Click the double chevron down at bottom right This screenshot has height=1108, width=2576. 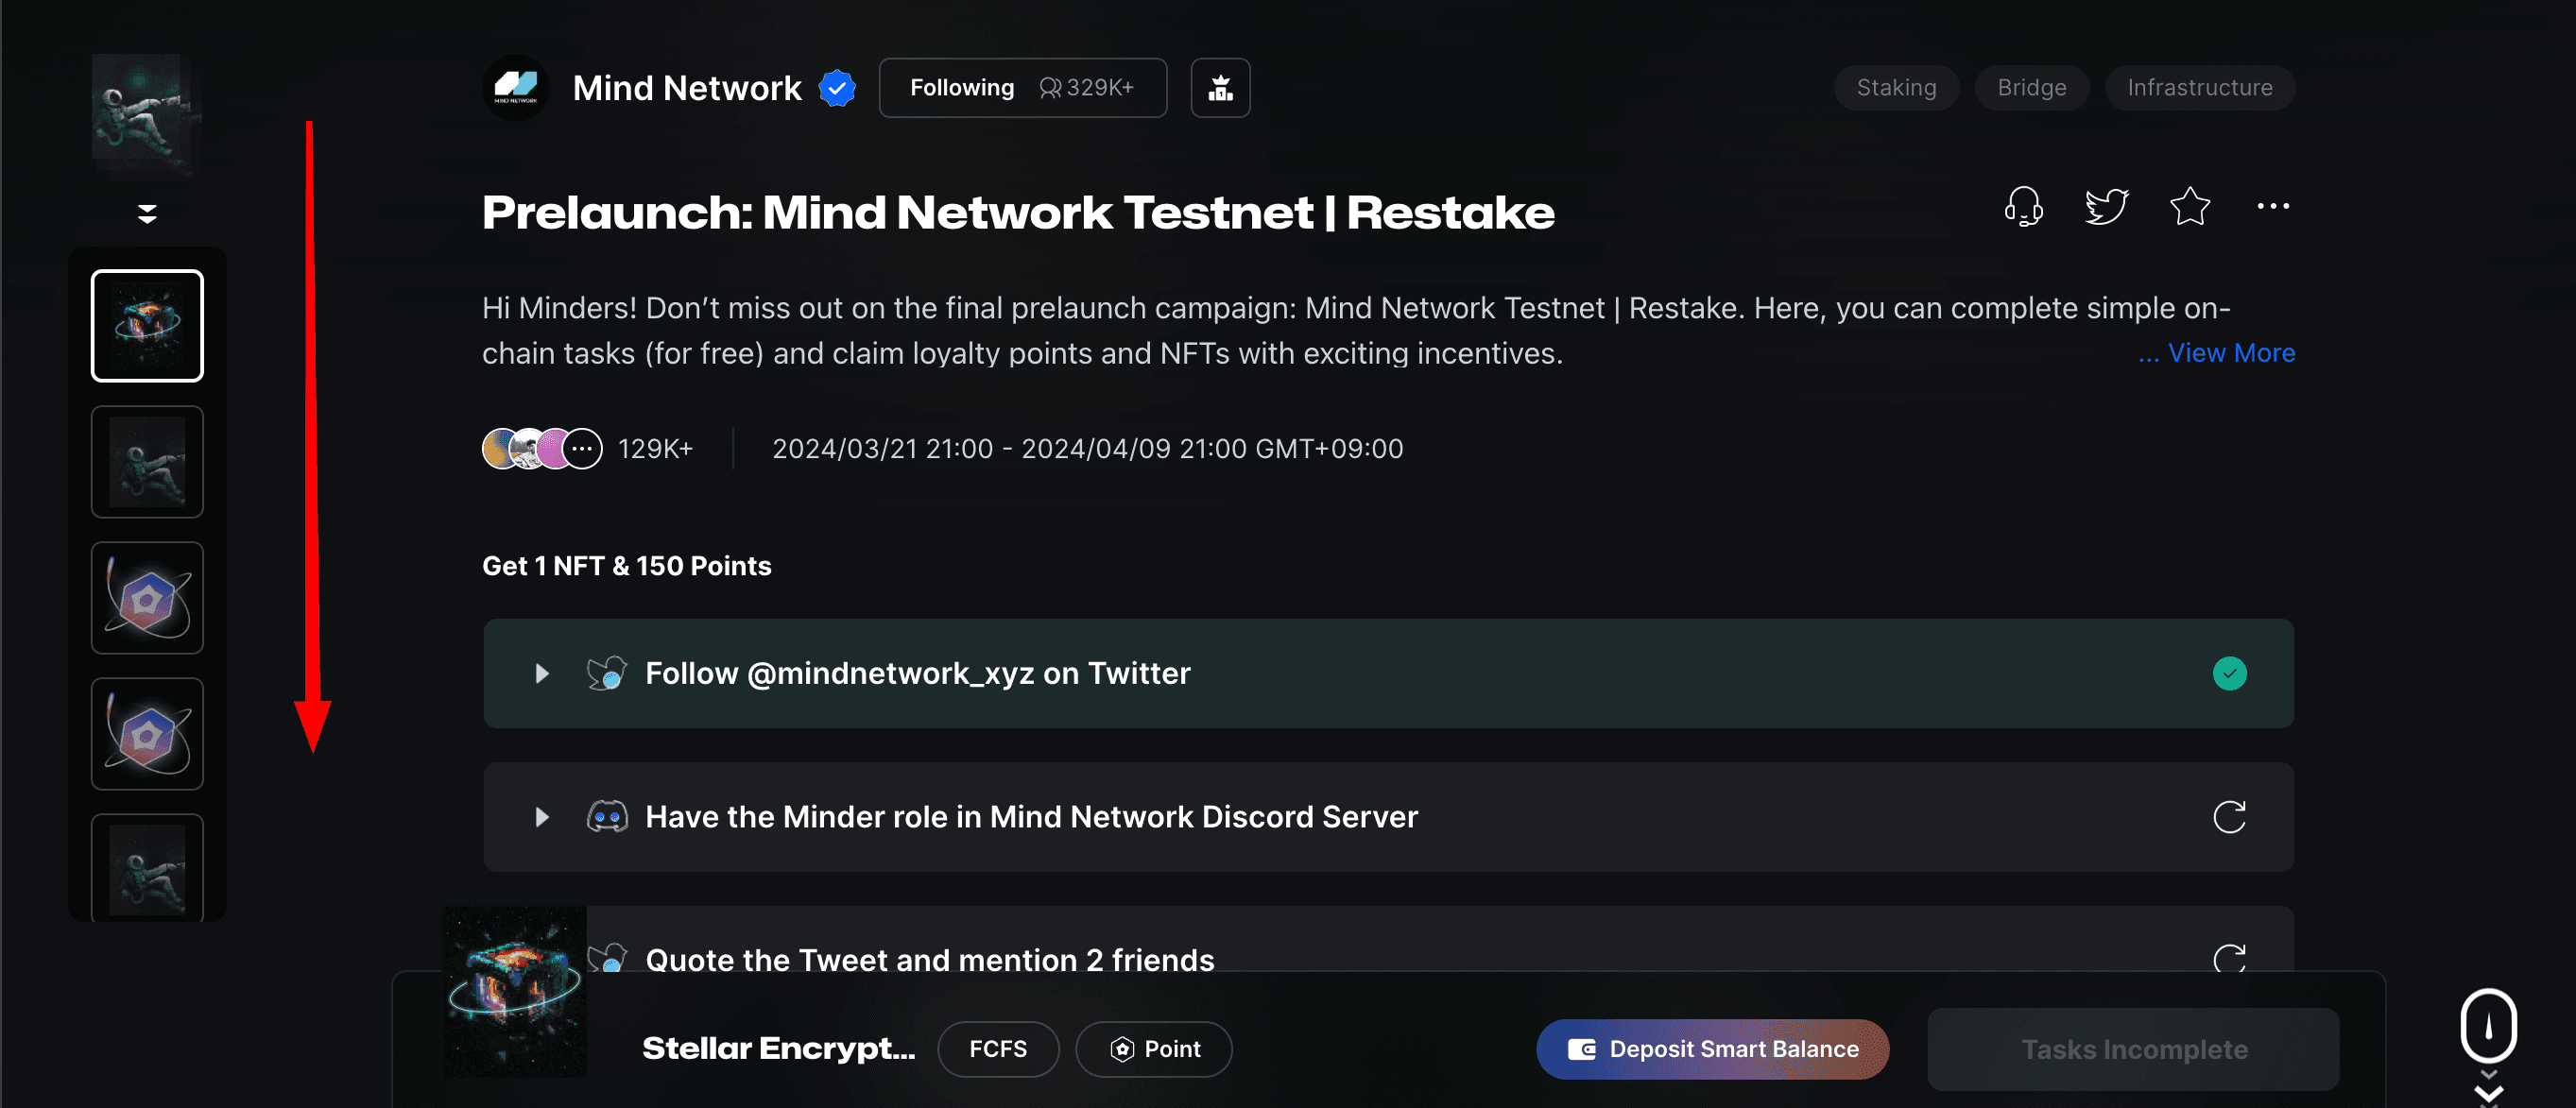2488,1090
